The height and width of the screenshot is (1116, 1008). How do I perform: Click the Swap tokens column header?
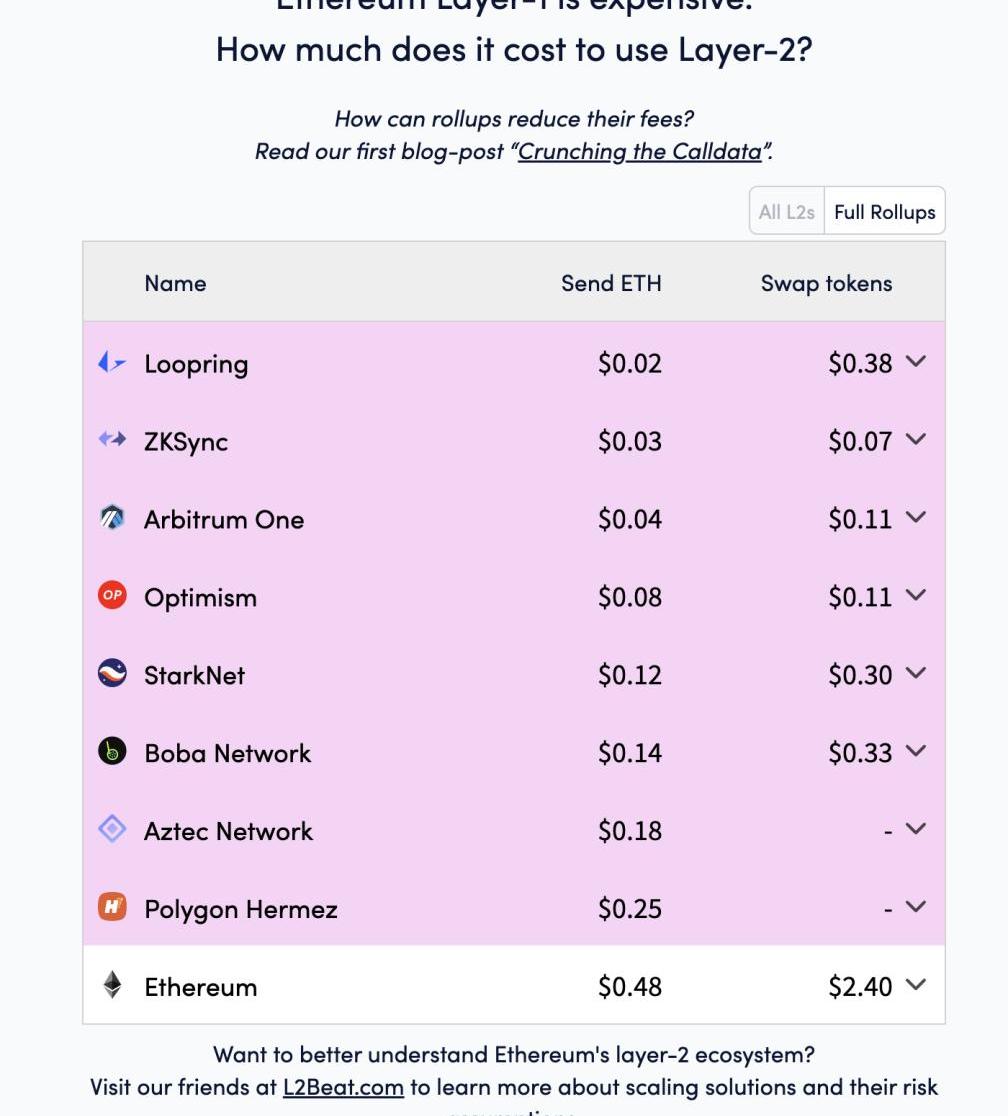(826, 283)
